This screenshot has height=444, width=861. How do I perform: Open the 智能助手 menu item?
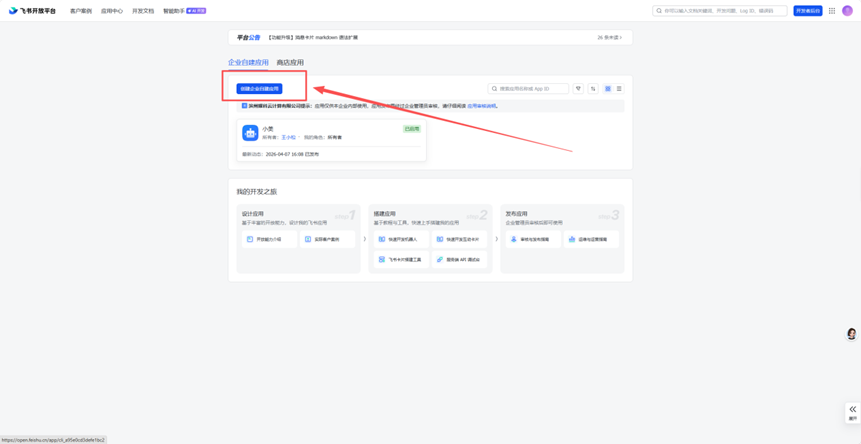click(x=184, y=11)
